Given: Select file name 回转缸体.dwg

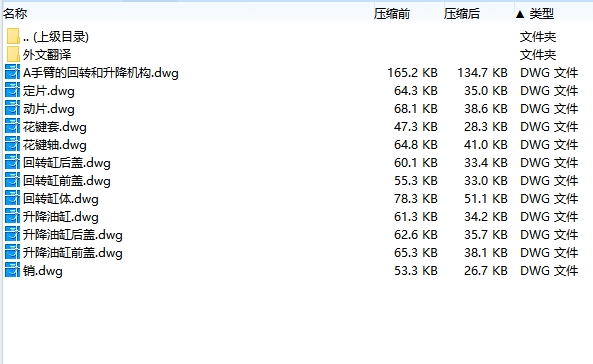Looking at the screenshot, I should click(x=61, y=199).
